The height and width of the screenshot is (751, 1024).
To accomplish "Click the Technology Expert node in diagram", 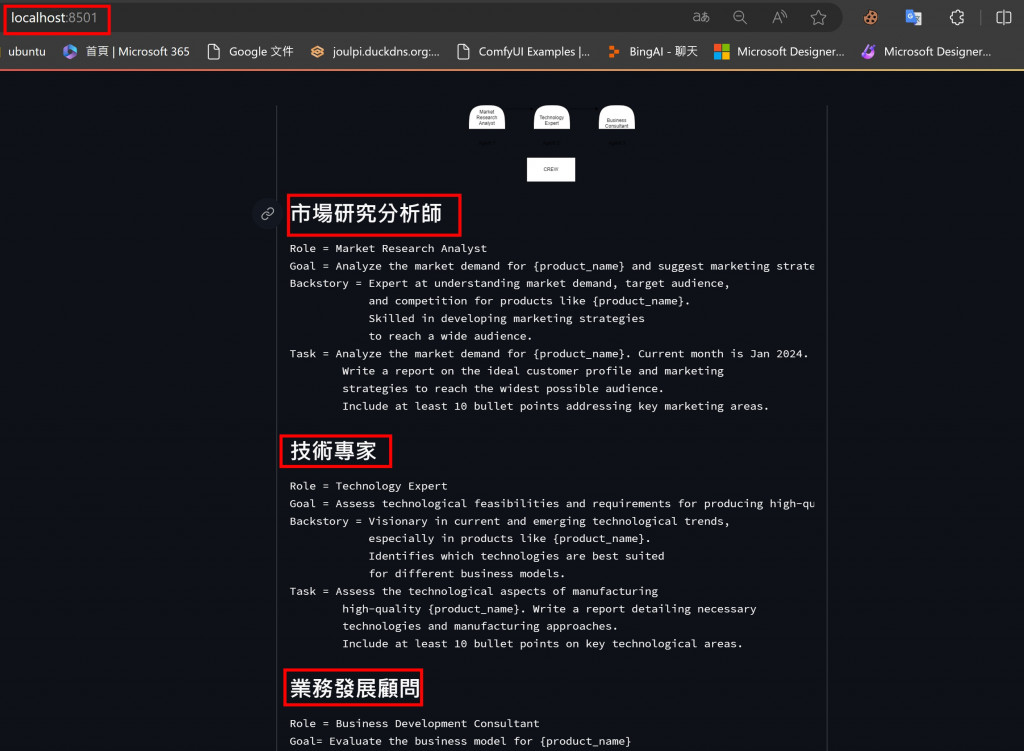I will tap(552, 118).
